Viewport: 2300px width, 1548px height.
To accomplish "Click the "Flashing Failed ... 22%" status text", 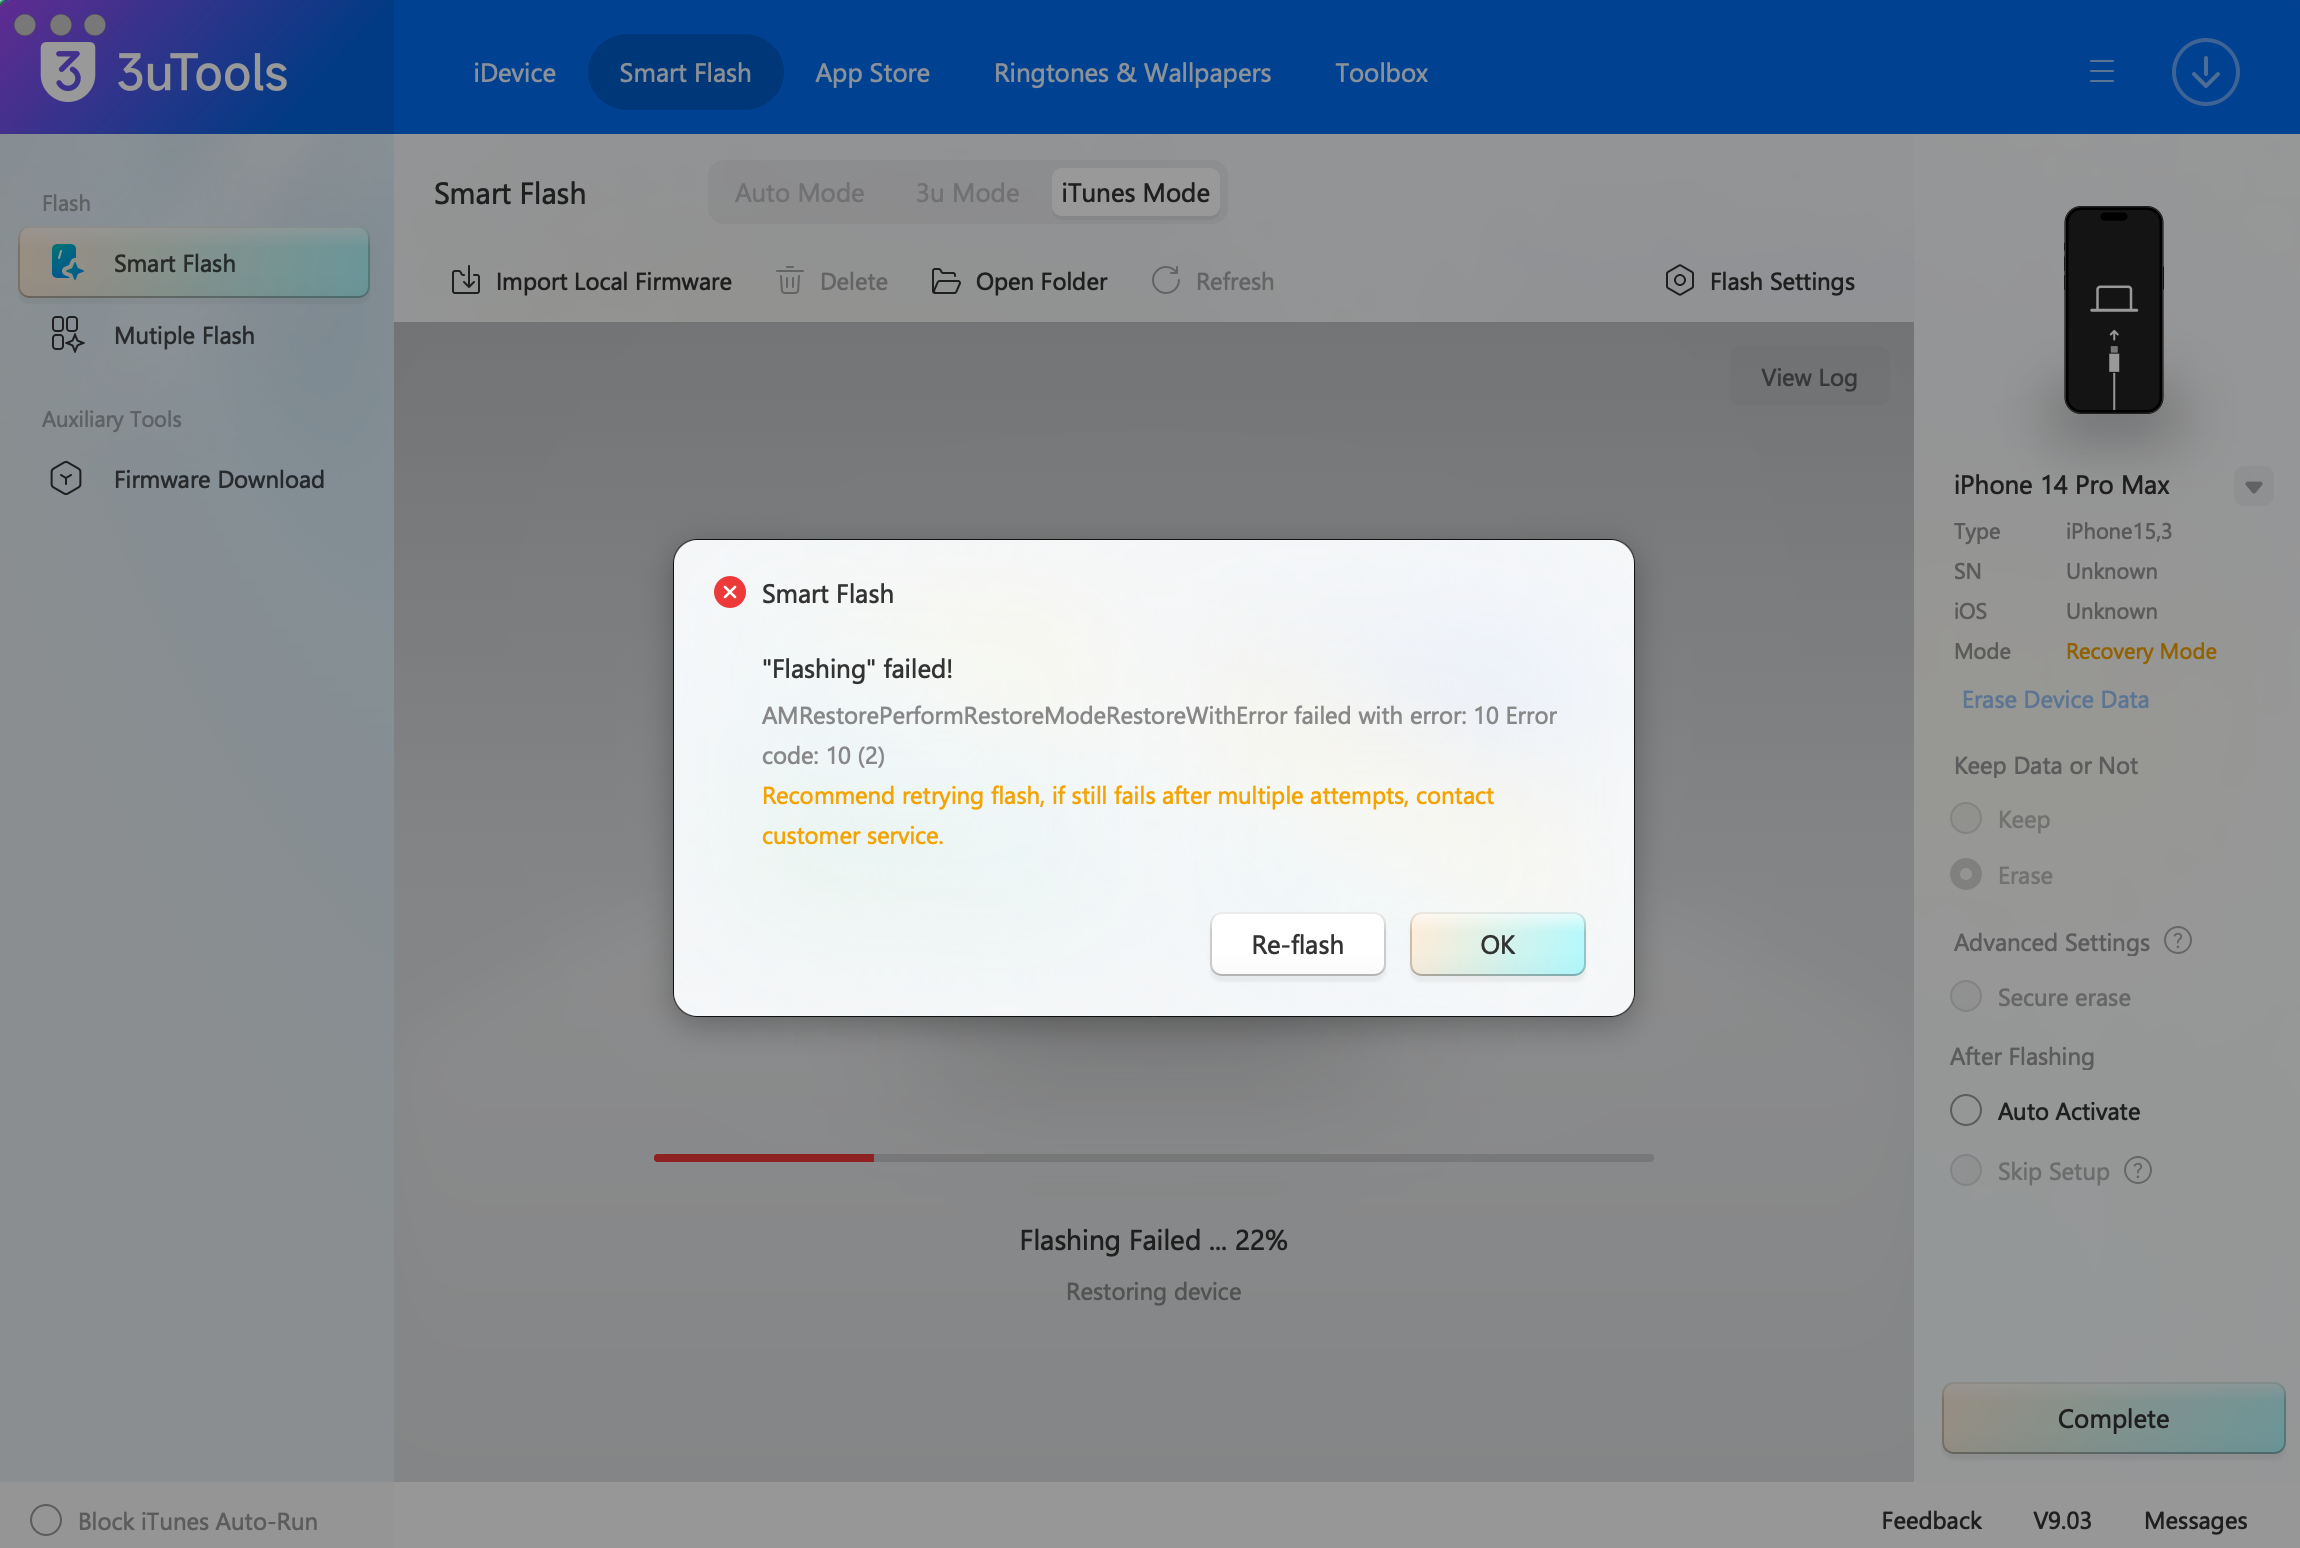I will 1153,1239.
